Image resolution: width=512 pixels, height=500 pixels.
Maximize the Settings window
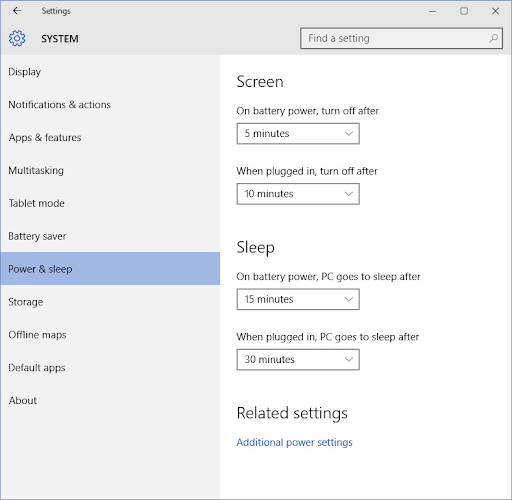click(x=464, y=11)
